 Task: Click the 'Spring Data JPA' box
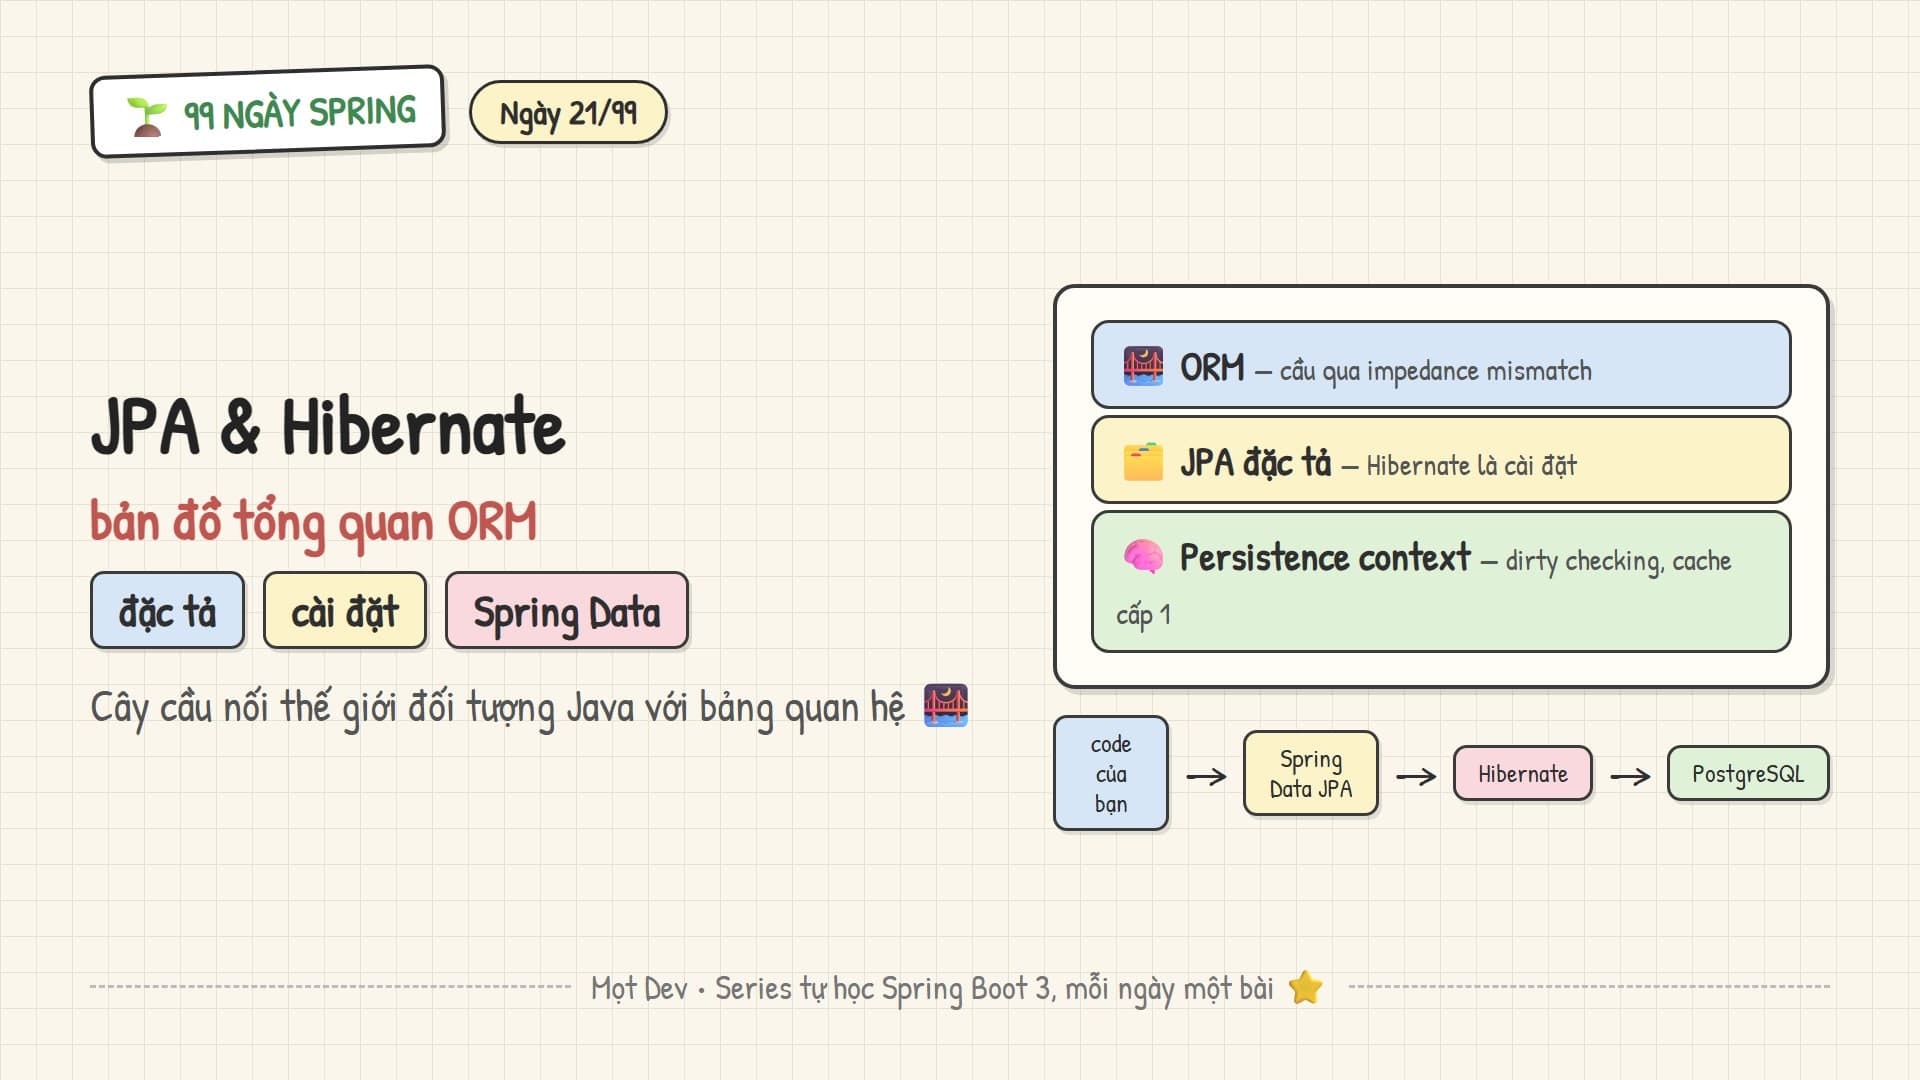click(x=1311, y=774)
